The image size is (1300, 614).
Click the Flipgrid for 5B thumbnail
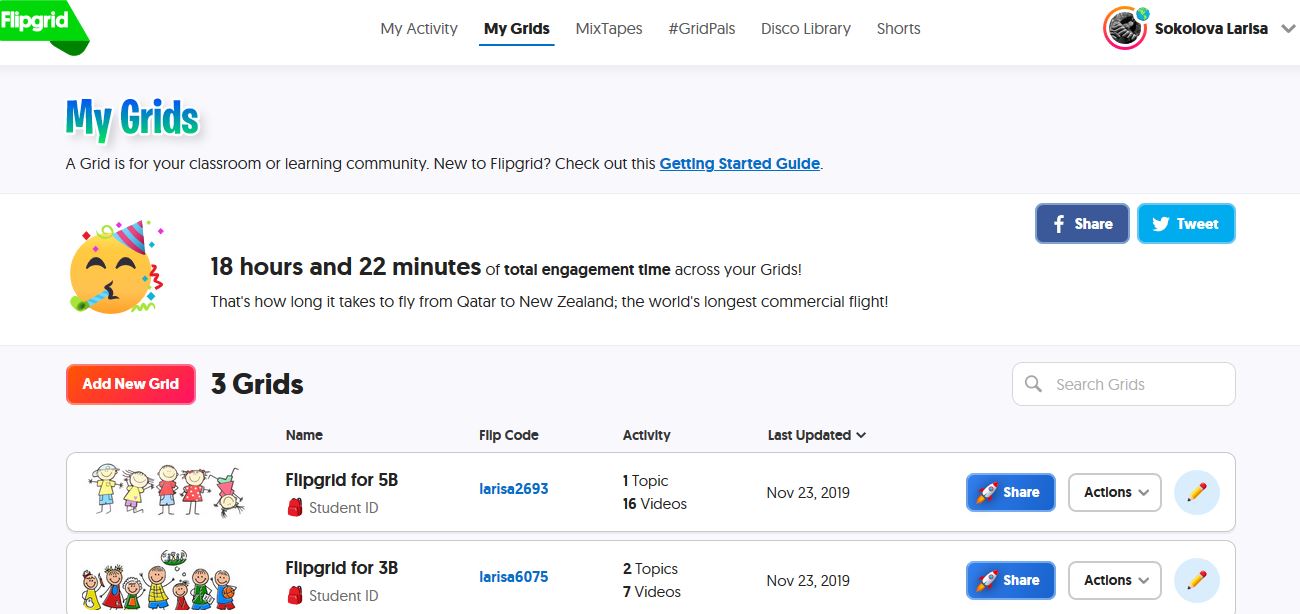coord(166,489)
